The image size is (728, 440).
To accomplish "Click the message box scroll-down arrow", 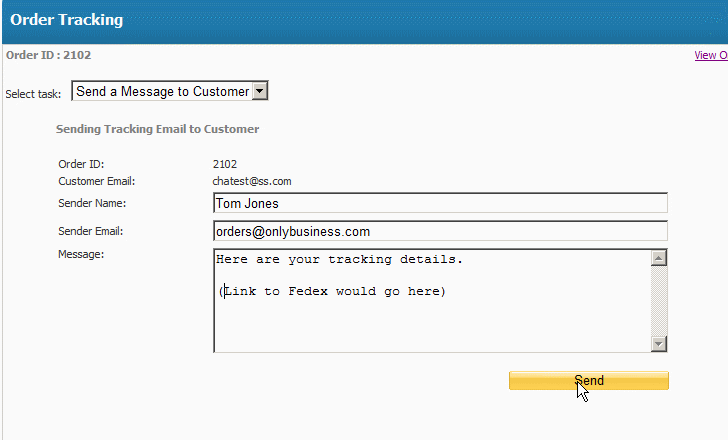I will click(x=659, y=344).
